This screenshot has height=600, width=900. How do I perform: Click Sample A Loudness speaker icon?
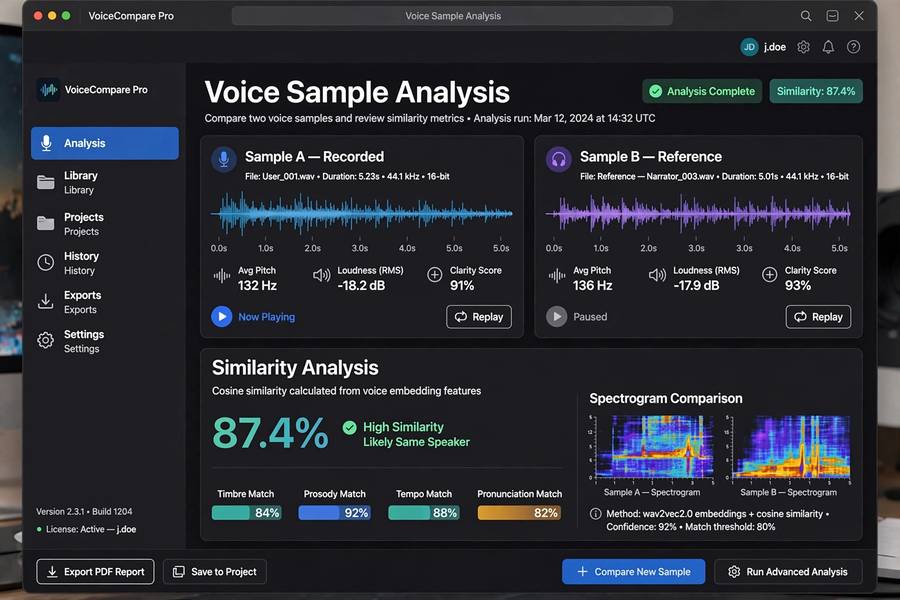(321, 276)
